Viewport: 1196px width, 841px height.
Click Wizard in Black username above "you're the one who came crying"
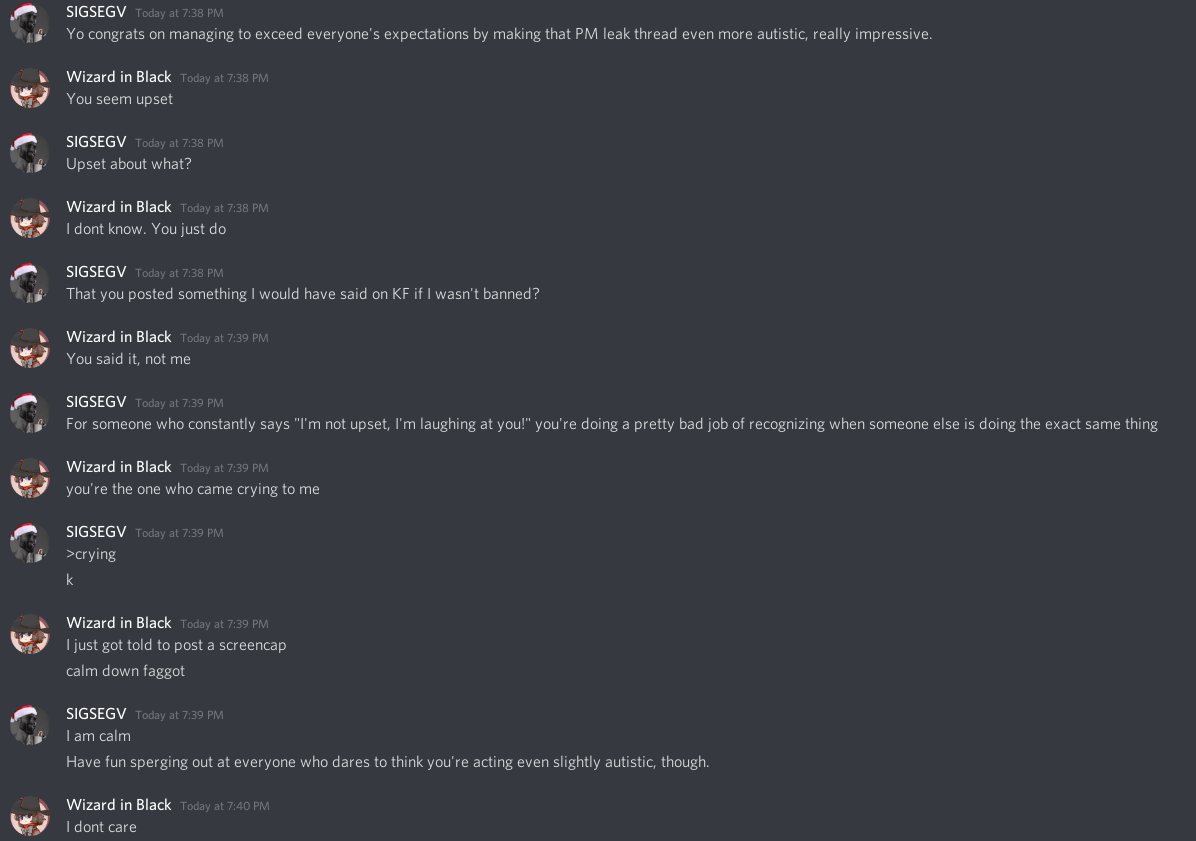pos(118,467)
